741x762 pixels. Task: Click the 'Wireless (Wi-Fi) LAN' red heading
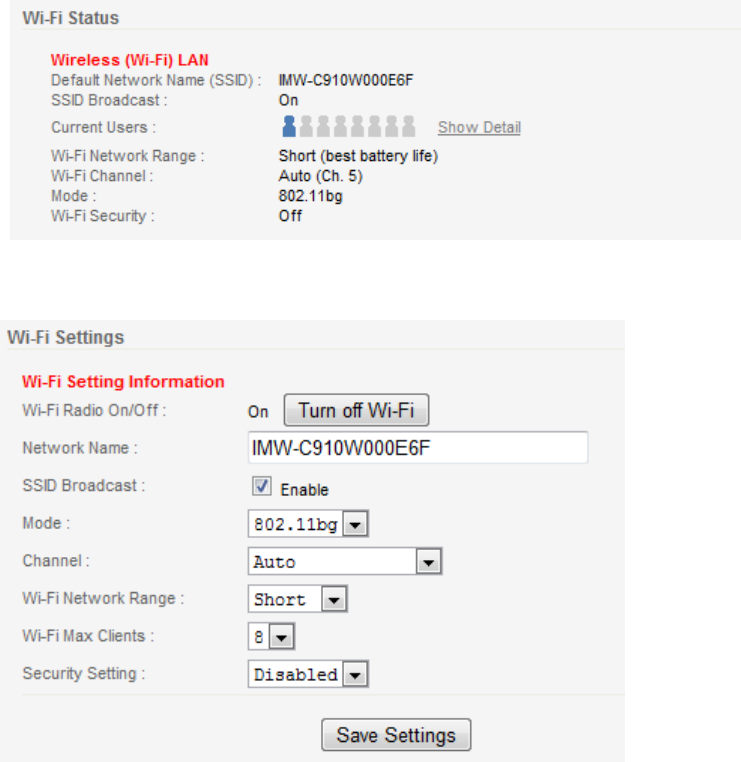tap(130, 60)
